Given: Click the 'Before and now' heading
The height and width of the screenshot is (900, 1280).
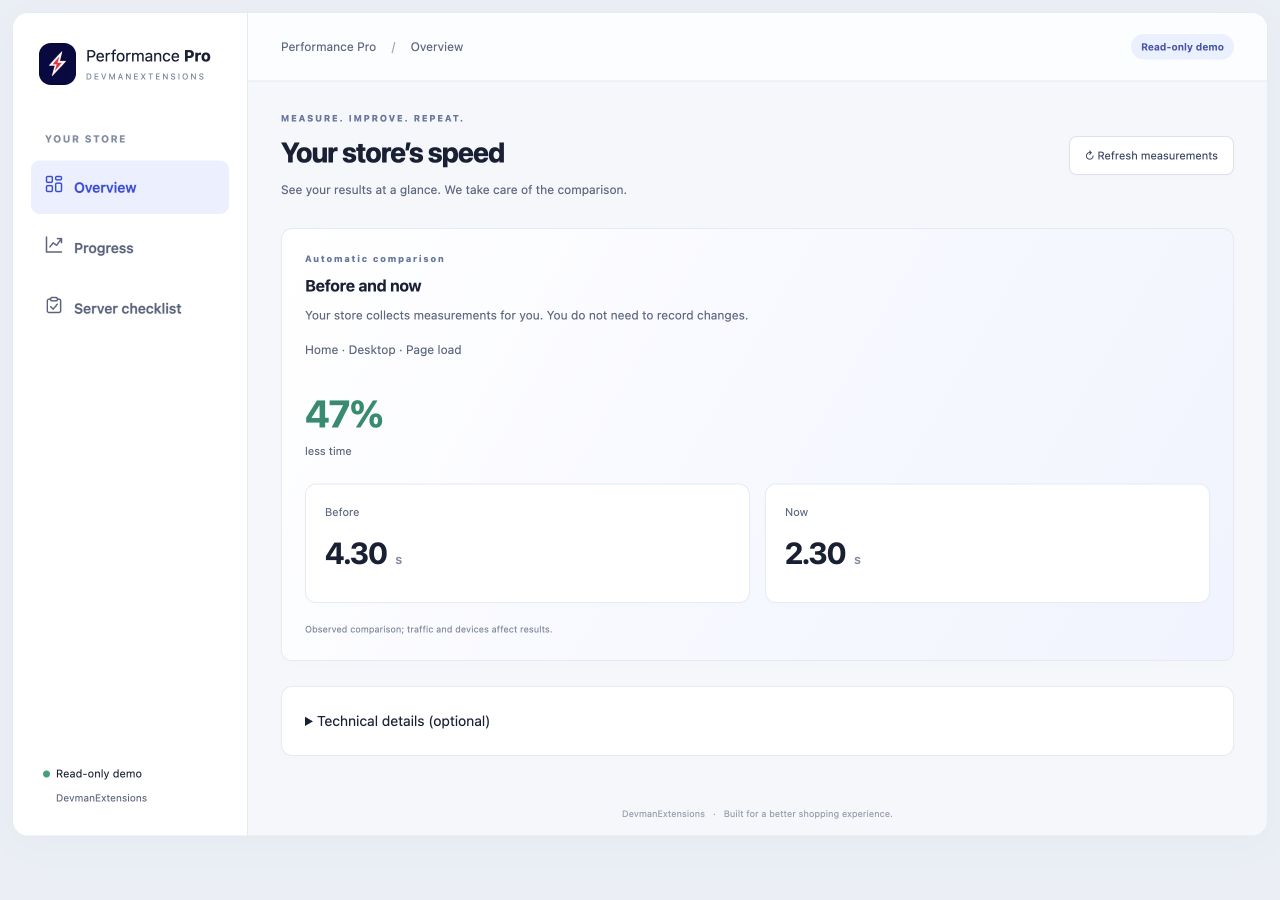Looking at the screenshot, I should pyautogui.click(x=363, y=286).
